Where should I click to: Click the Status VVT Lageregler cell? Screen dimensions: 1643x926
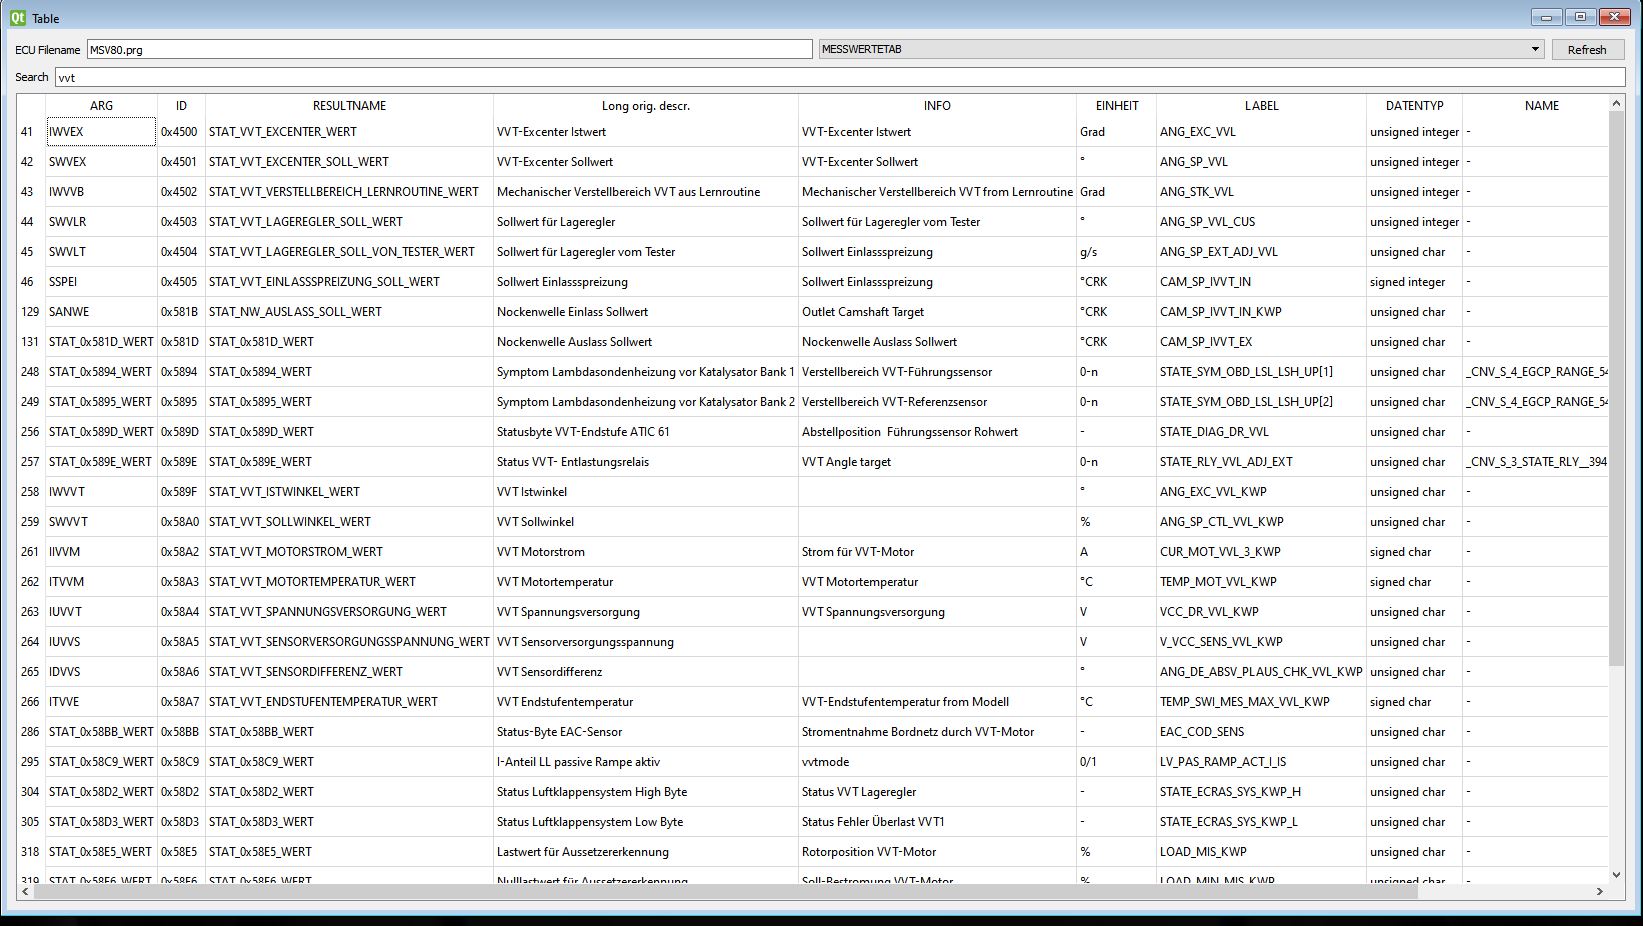937,792
